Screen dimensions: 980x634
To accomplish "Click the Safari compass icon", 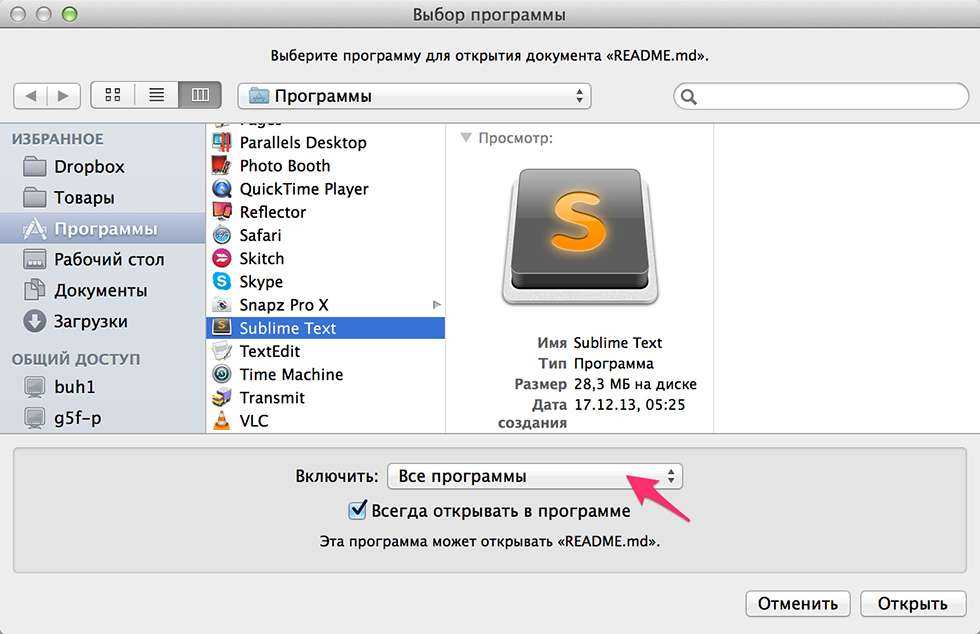I will click(222, 236).
